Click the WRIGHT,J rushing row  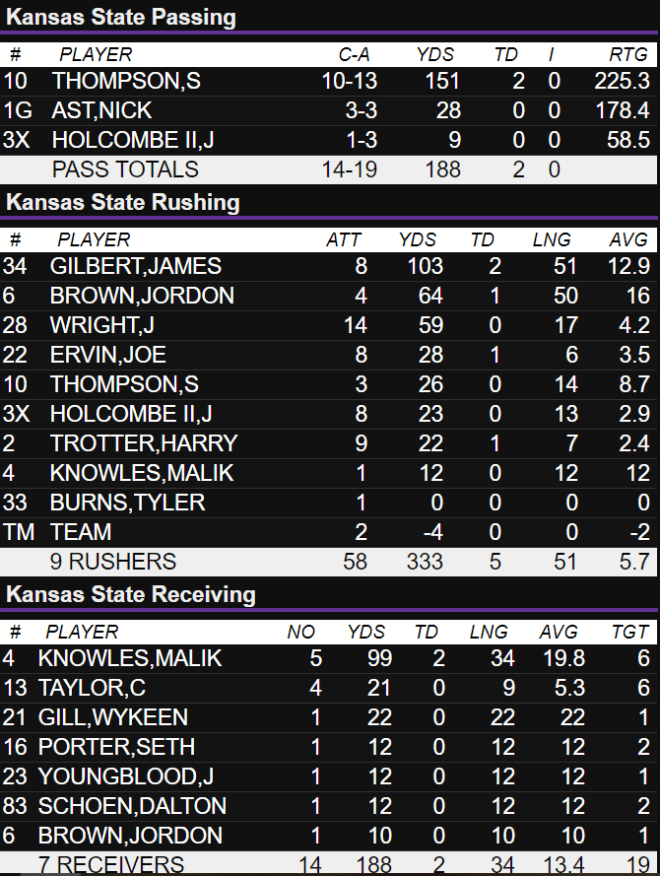click(329, 325)
